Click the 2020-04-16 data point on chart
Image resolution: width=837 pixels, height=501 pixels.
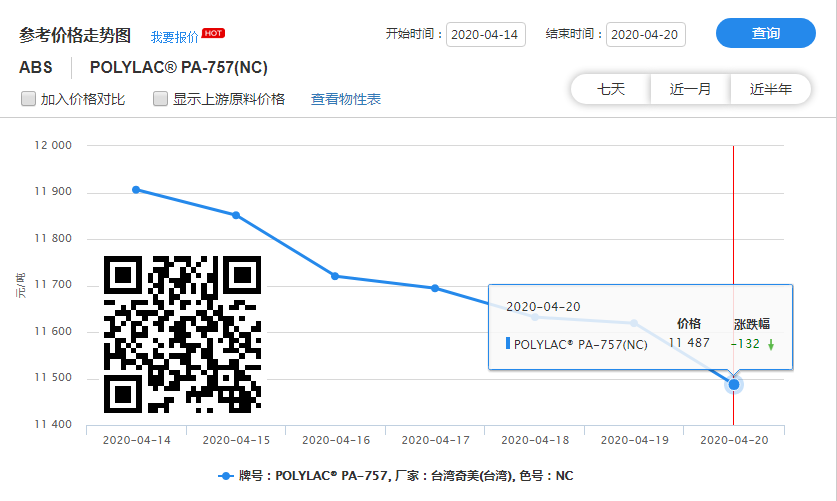(x=335, y=276)
